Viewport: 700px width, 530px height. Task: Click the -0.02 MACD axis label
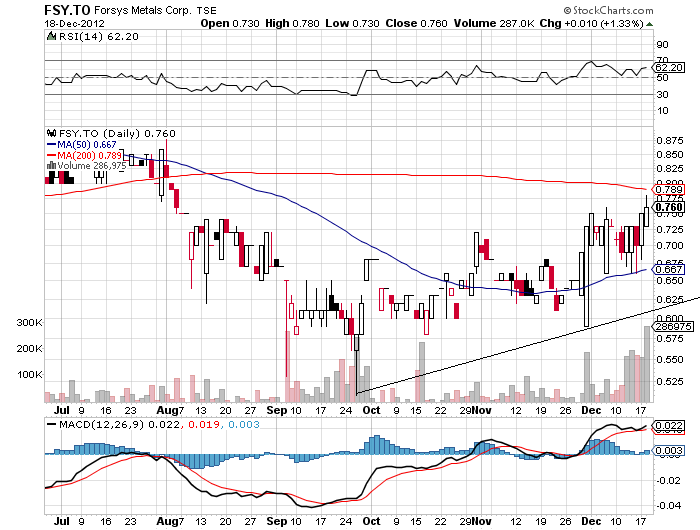tap(668, 480)
